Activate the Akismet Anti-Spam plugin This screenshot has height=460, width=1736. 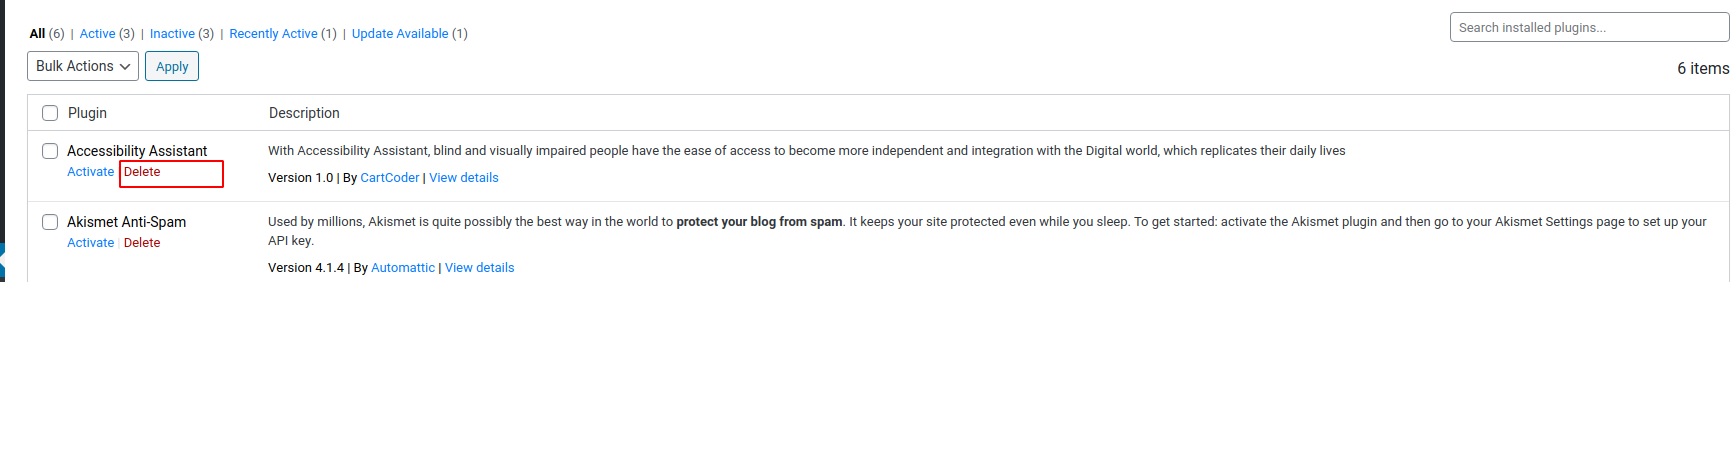click(90, 243)
